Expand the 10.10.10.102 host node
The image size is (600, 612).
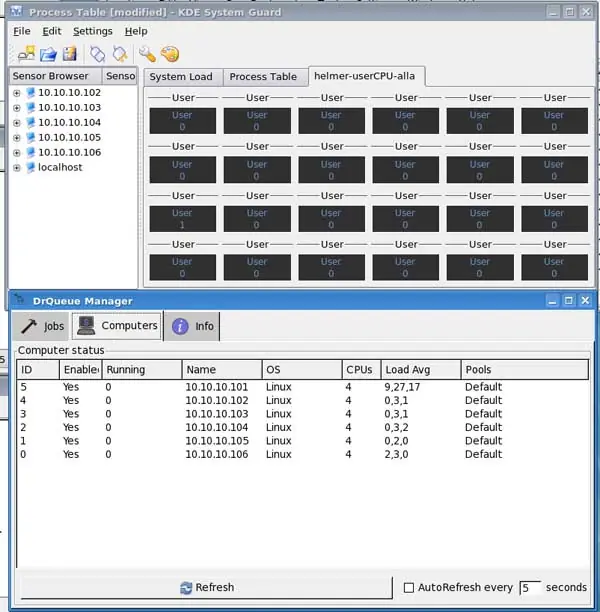click(16, 93)
